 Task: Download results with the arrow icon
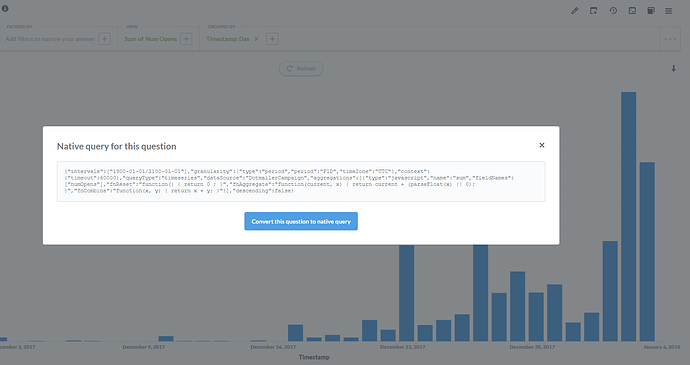[673, 68]
